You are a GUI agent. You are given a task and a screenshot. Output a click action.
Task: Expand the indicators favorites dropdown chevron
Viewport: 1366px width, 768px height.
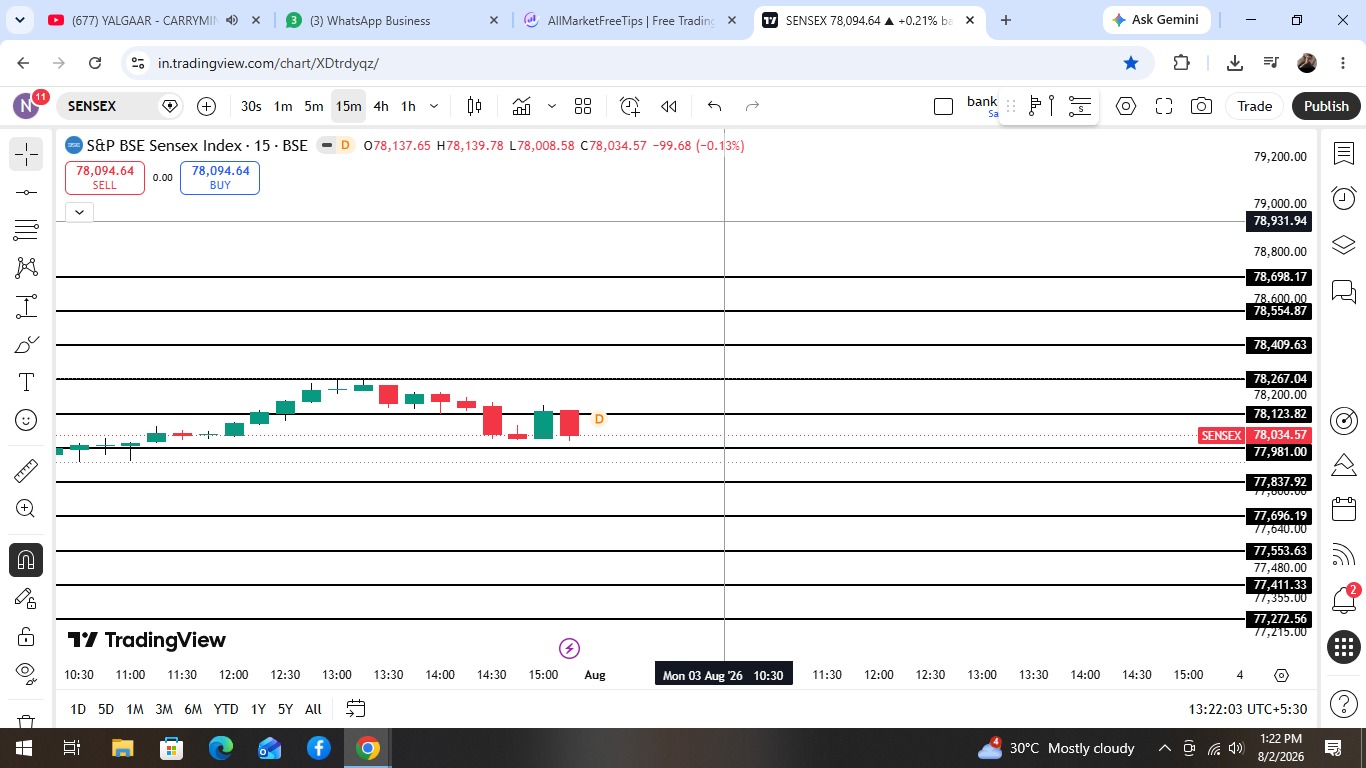(x=551, y=106)
